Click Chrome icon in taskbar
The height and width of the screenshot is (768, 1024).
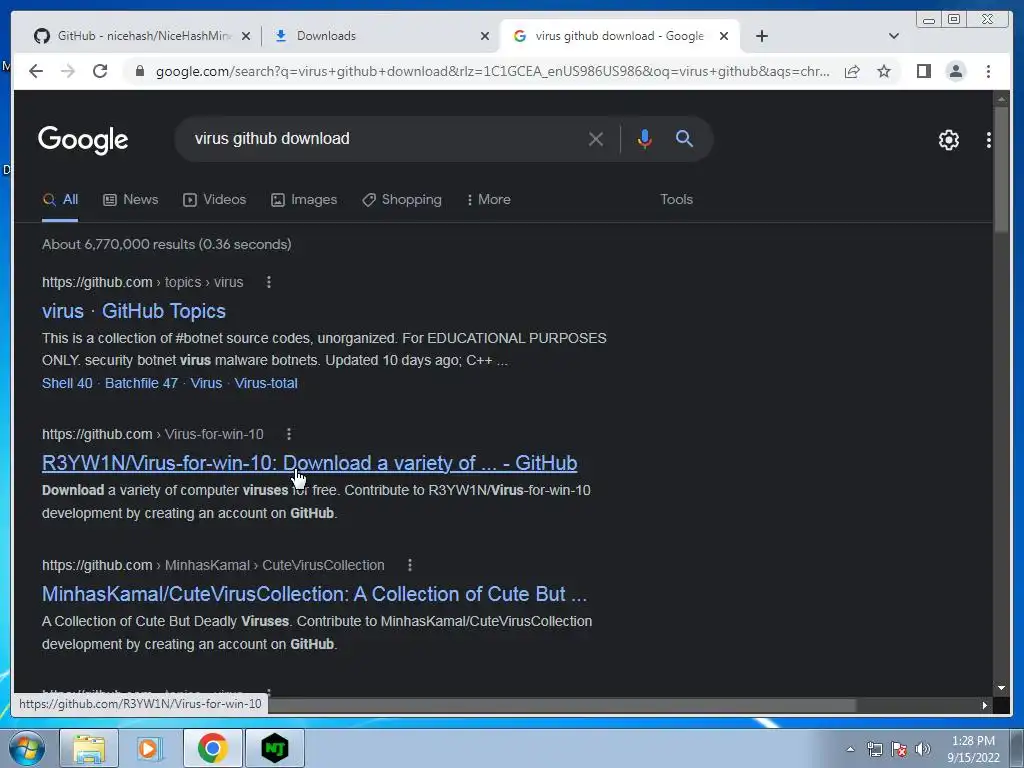(x=212, y=748)
